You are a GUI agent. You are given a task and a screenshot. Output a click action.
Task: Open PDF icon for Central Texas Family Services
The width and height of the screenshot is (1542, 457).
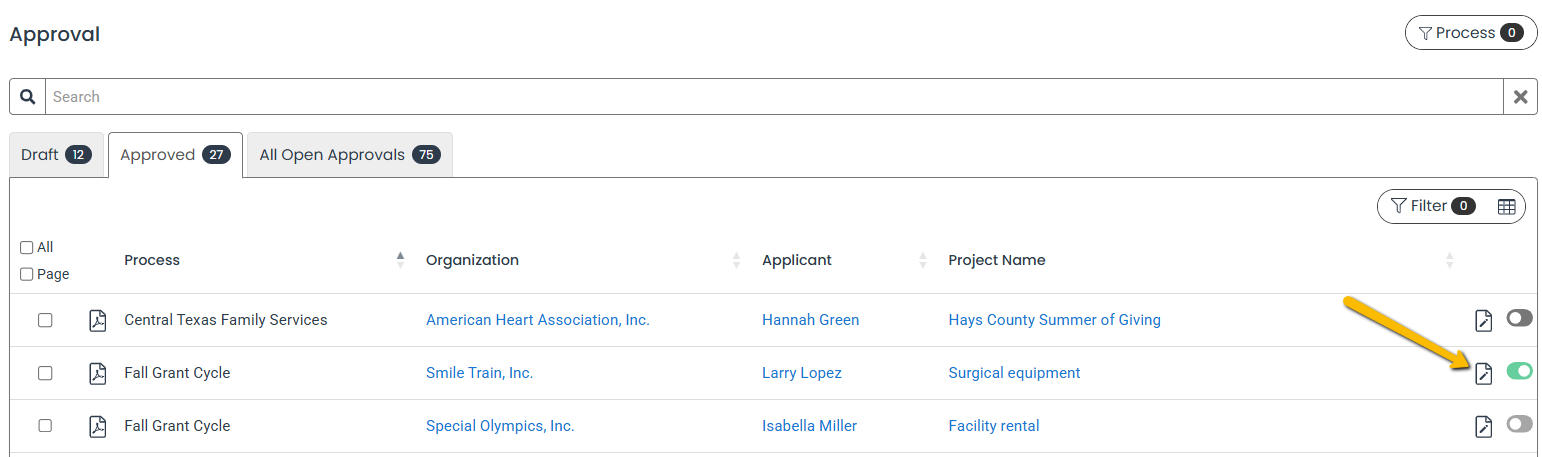pyautogui.click(x=97, y=320)
